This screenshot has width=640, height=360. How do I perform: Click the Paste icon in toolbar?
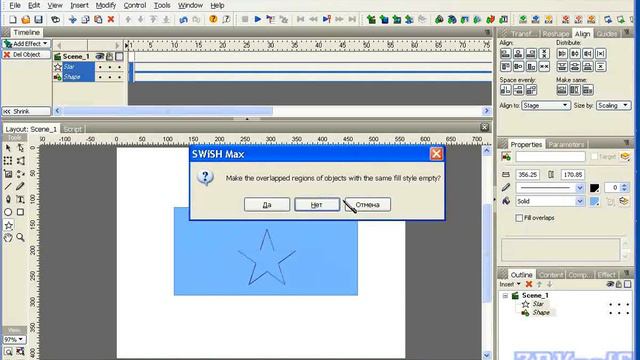click(98, 20)
